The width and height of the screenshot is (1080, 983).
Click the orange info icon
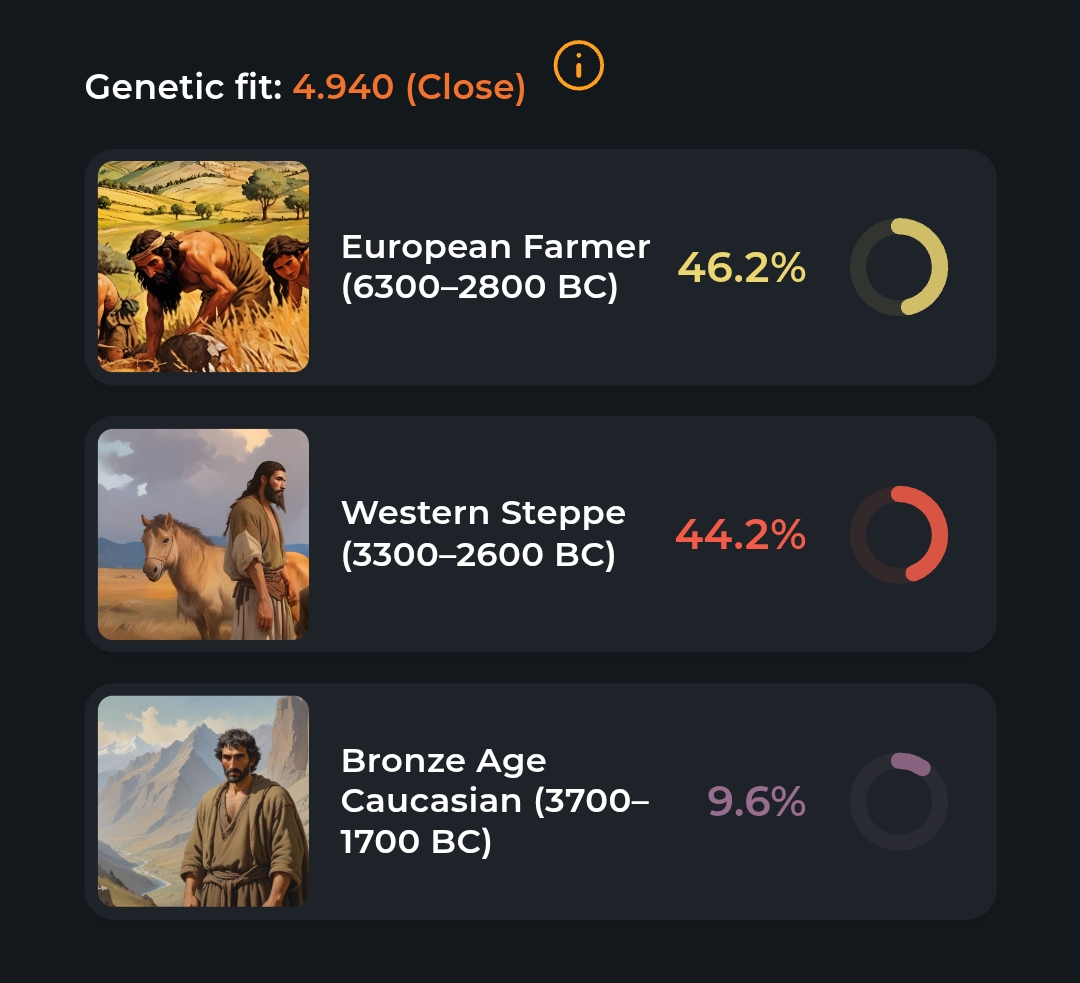coord(579,66)
